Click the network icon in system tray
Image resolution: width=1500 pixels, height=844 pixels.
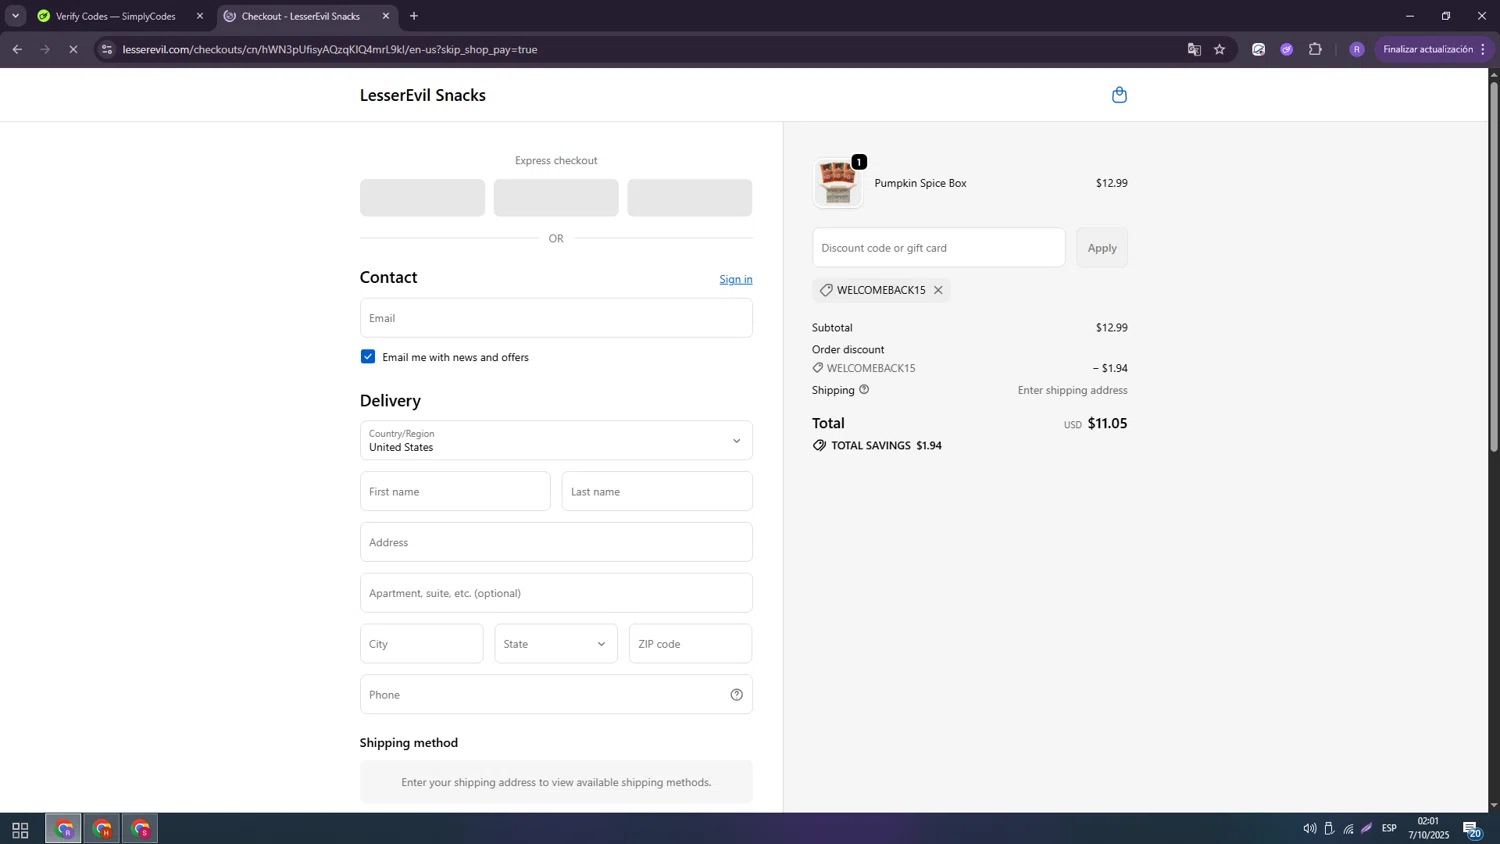pyautogui.click(x=1348, y=828)
